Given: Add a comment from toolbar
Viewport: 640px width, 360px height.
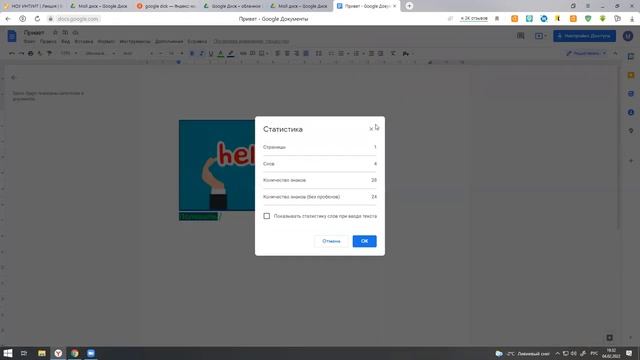Looking at the screenshot, I should pos(252,53).
